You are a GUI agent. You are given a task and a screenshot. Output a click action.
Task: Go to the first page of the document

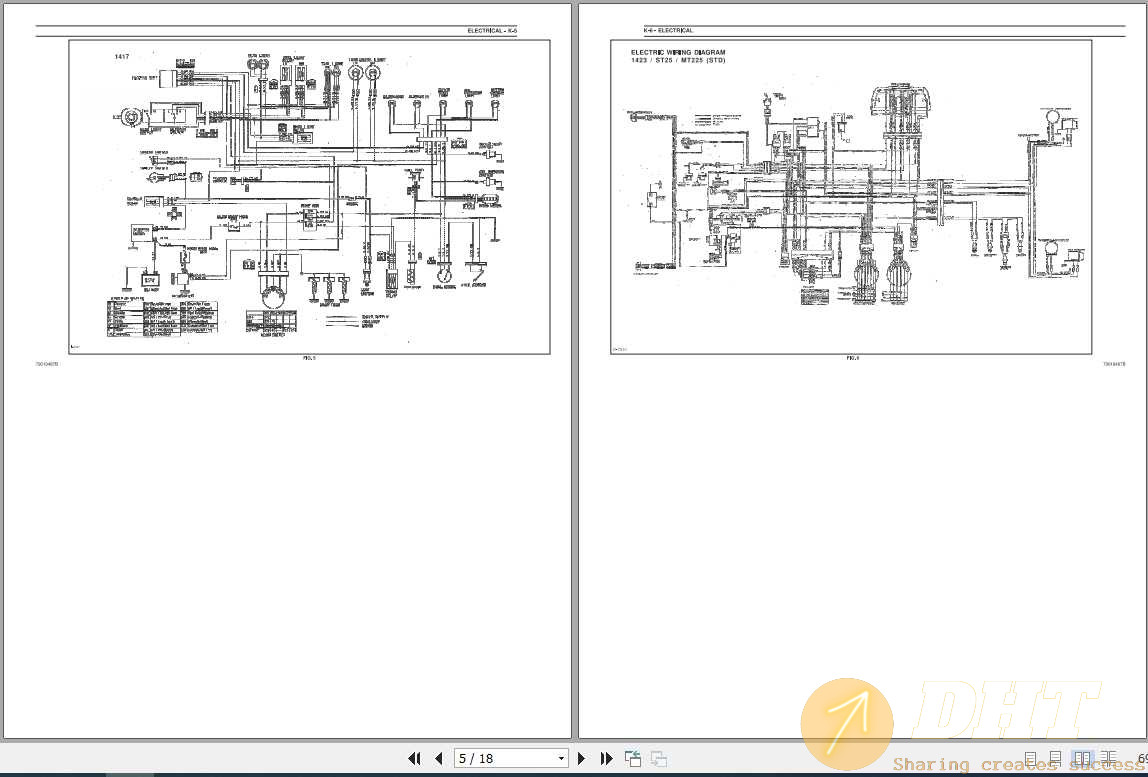point(414,758)
